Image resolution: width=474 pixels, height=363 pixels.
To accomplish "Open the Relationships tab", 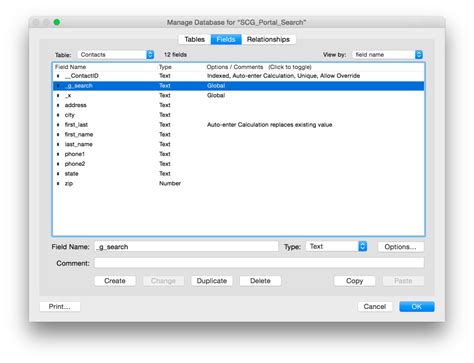I will coord(268,39).
